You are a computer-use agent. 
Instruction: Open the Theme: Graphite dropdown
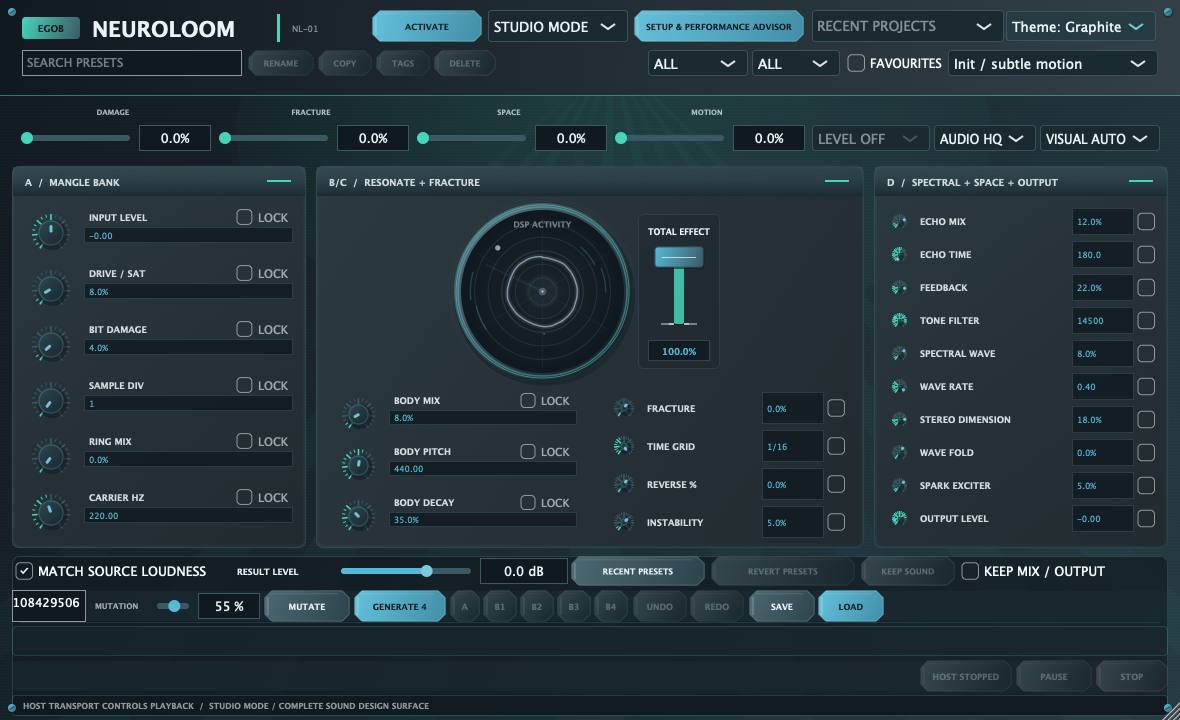click(x=1080, y=26)
